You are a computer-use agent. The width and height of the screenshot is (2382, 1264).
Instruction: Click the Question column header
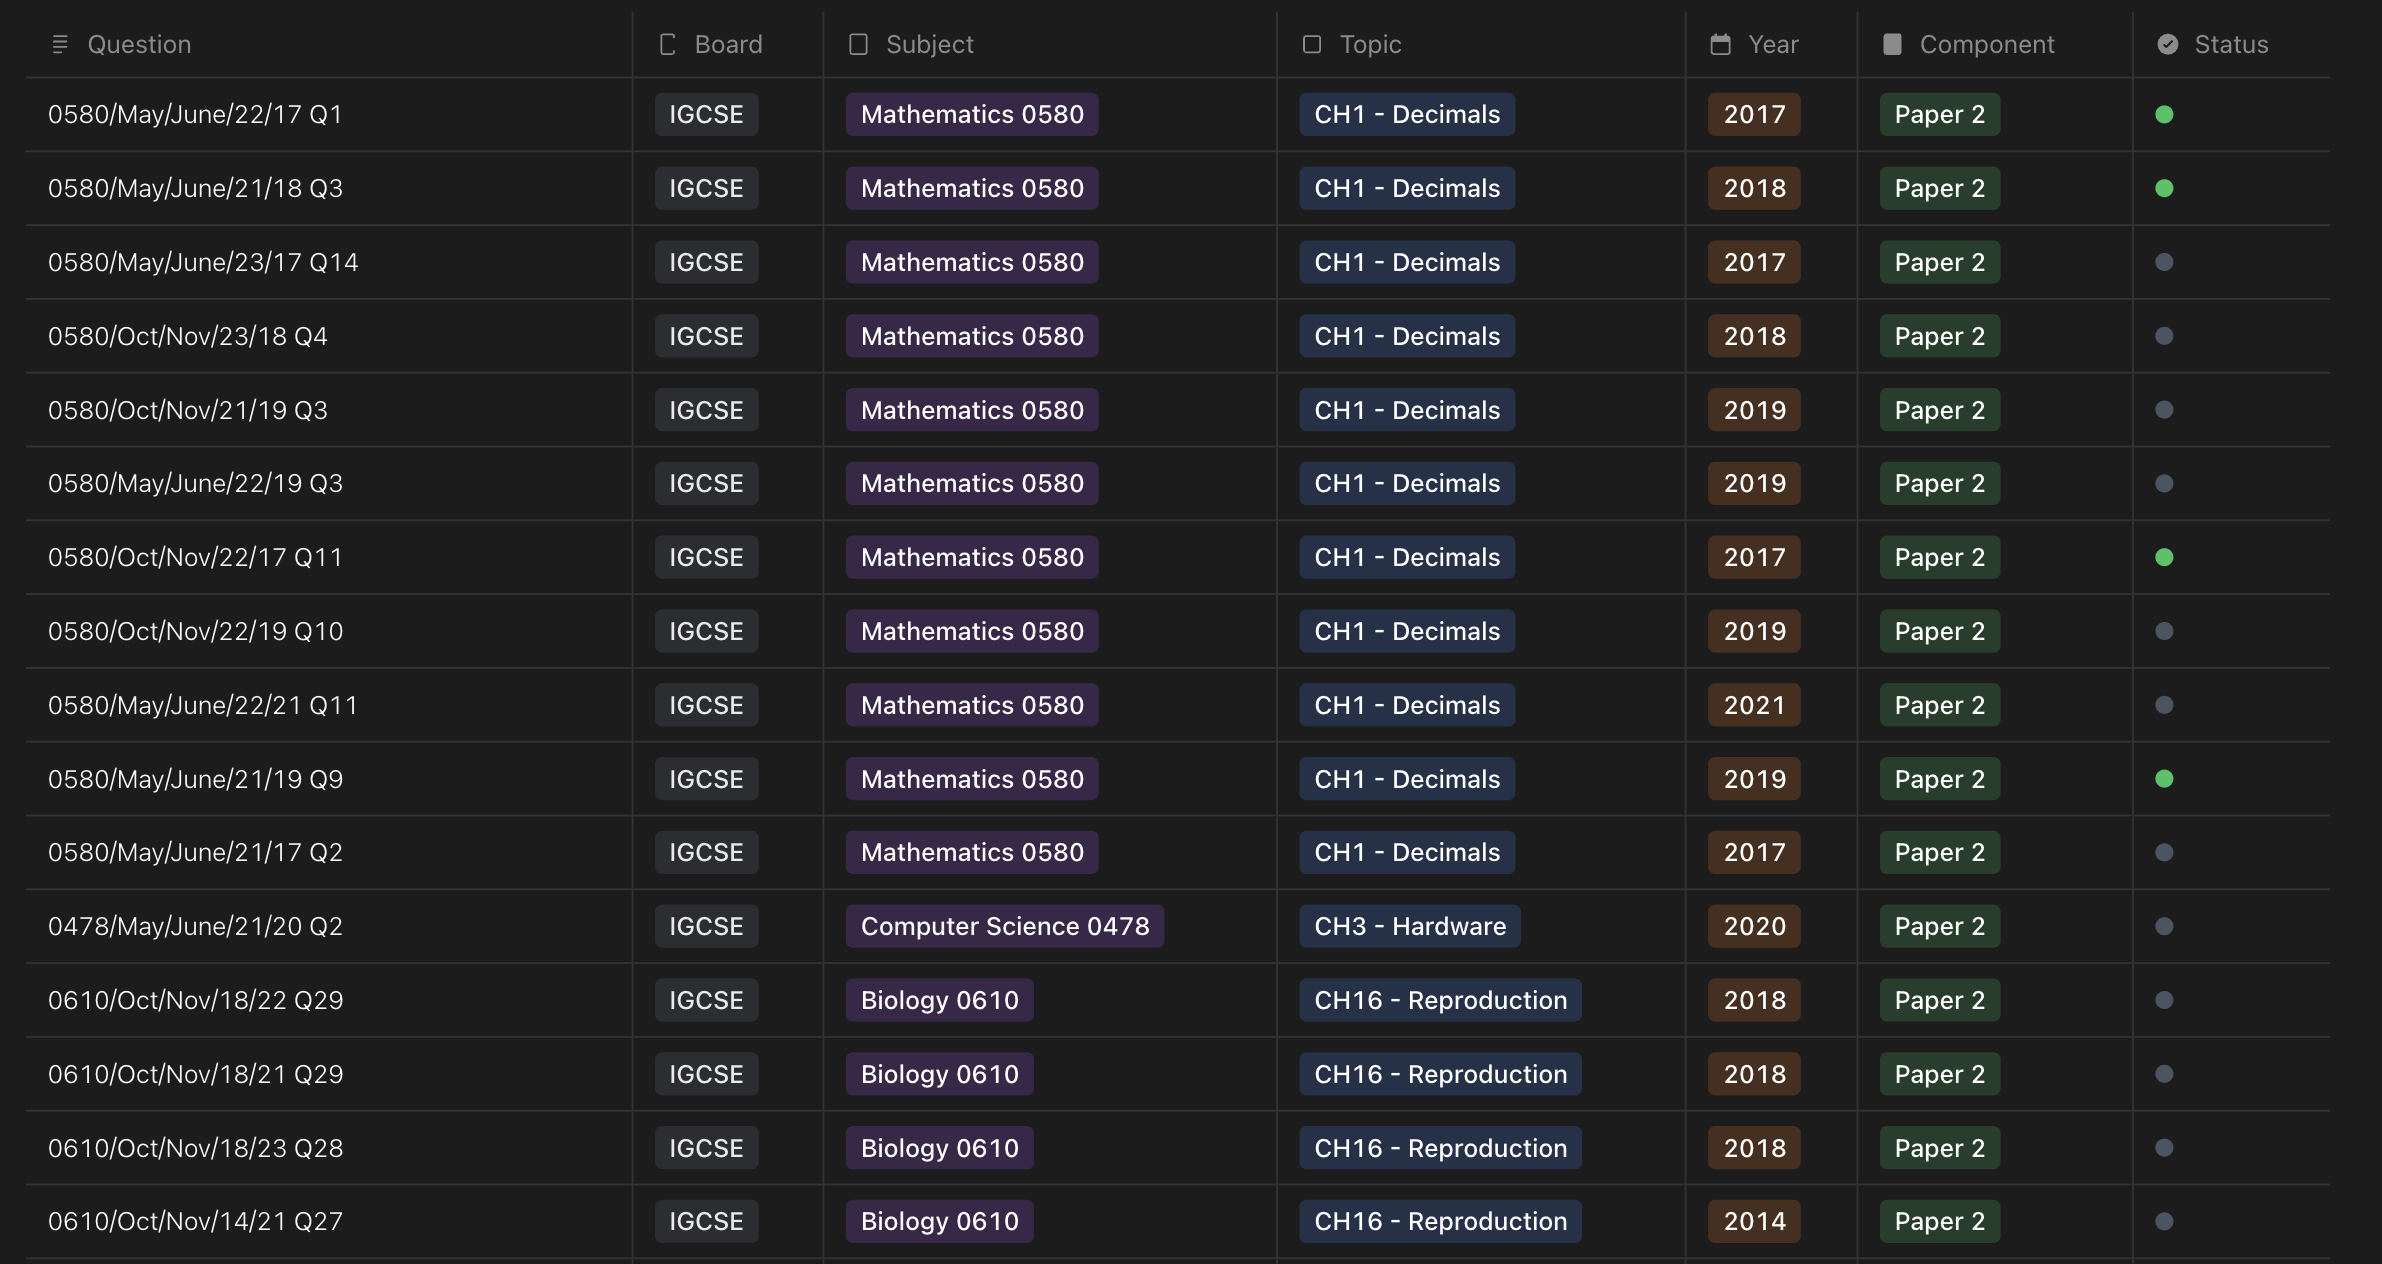tap(139, 44)
